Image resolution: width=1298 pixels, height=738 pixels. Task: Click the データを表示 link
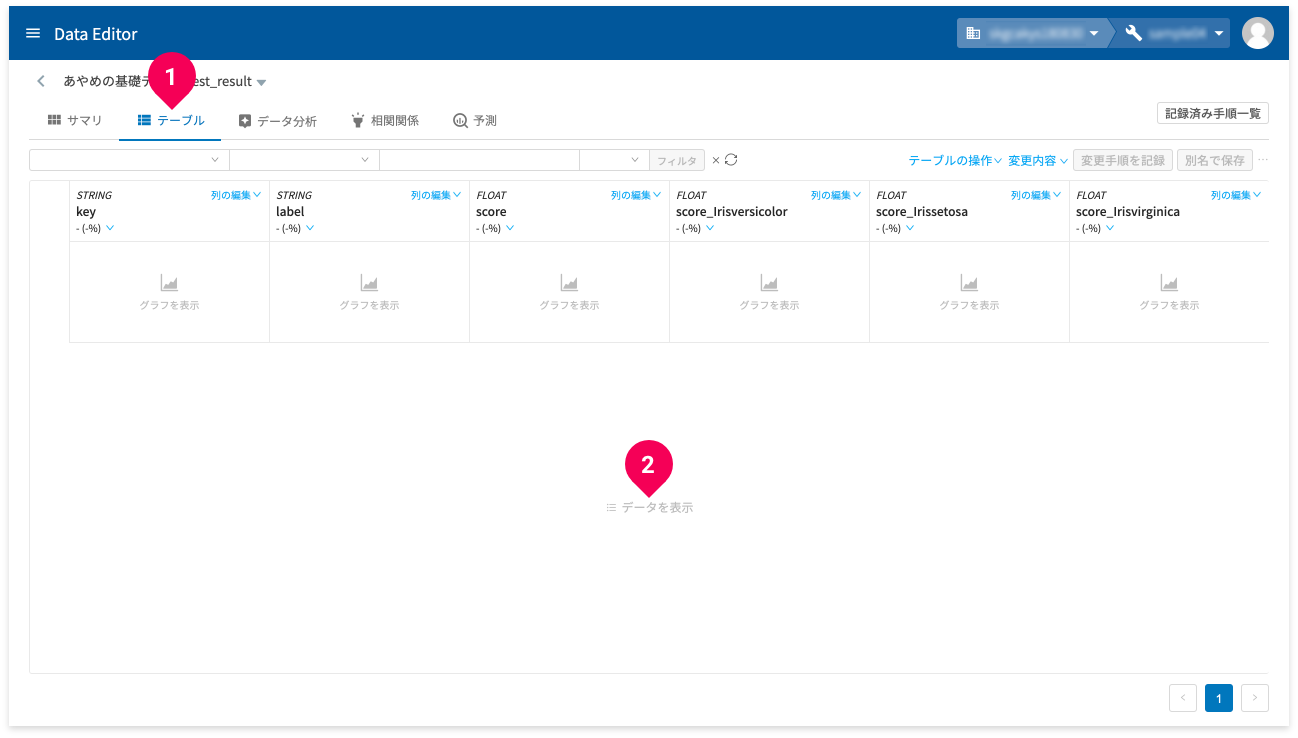650,508
